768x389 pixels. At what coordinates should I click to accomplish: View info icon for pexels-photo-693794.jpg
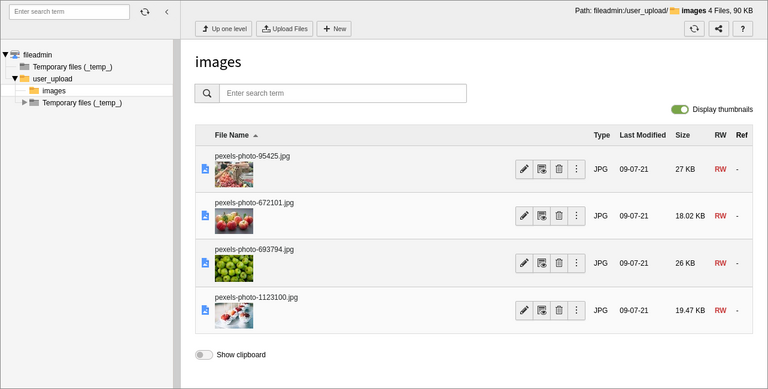542,263
